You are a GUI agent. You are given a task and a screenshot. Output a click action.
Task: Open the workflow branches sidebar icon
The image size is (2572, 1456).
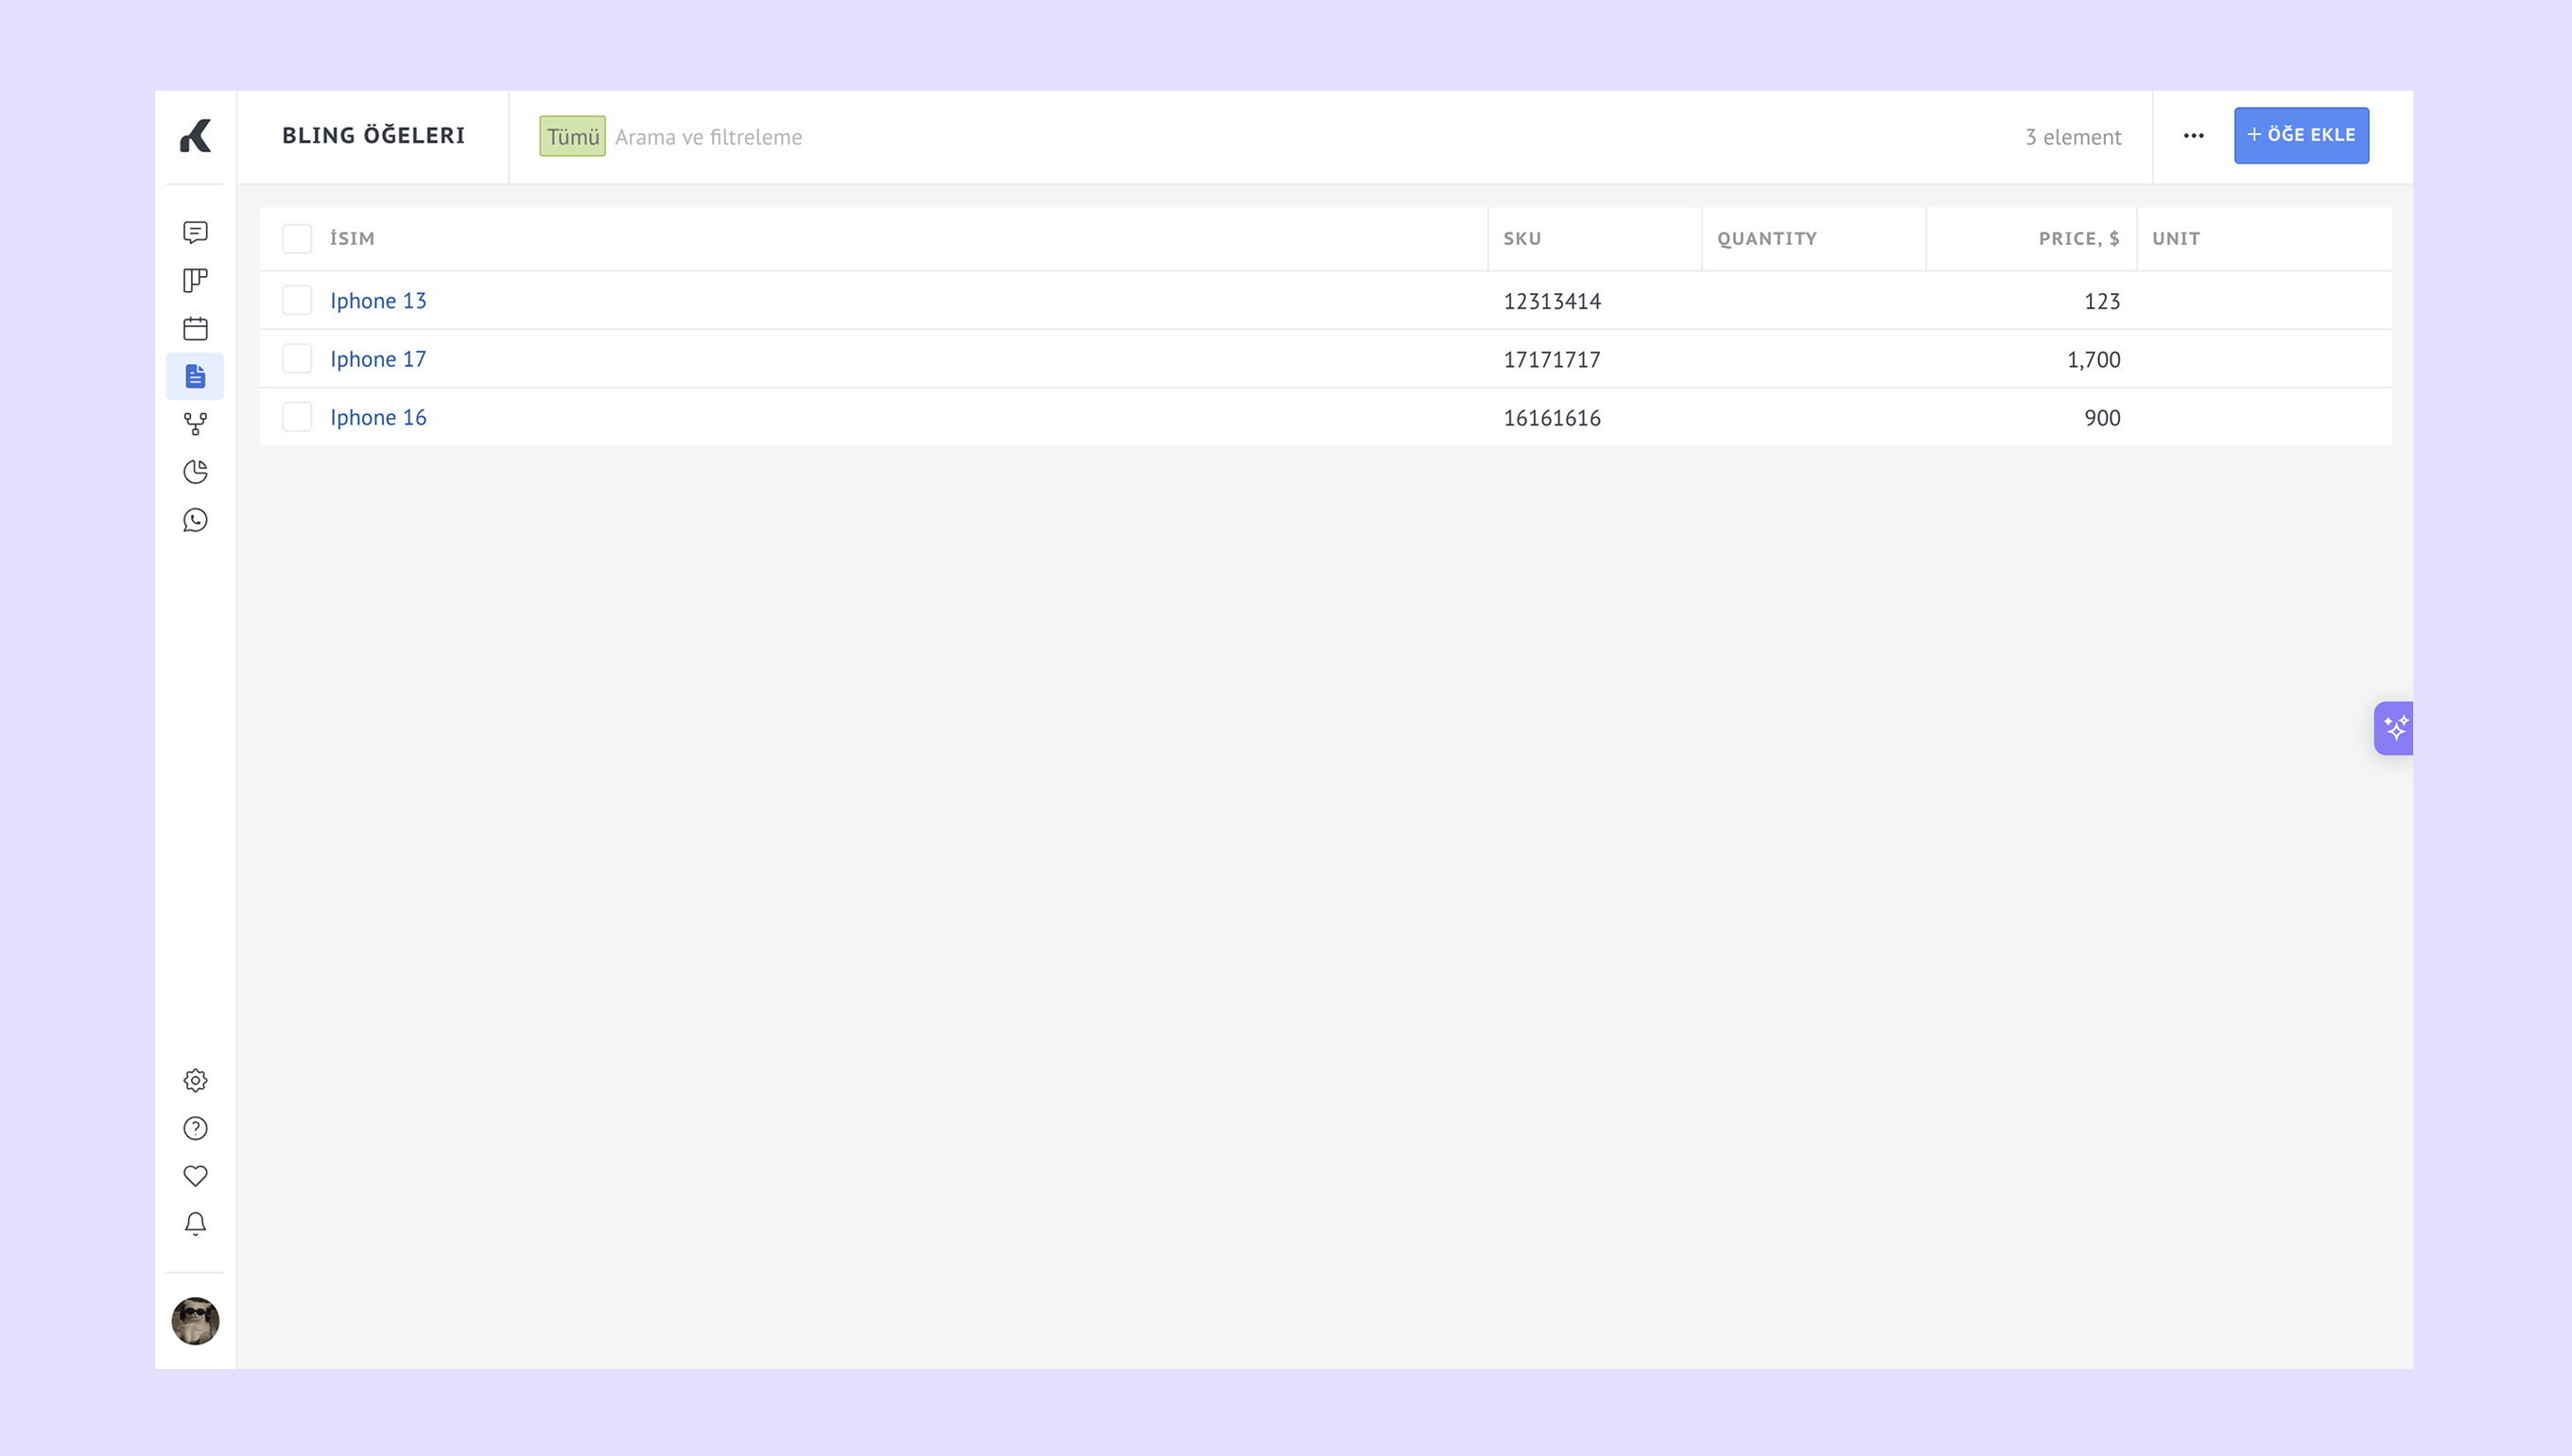[x=195, y=424]
